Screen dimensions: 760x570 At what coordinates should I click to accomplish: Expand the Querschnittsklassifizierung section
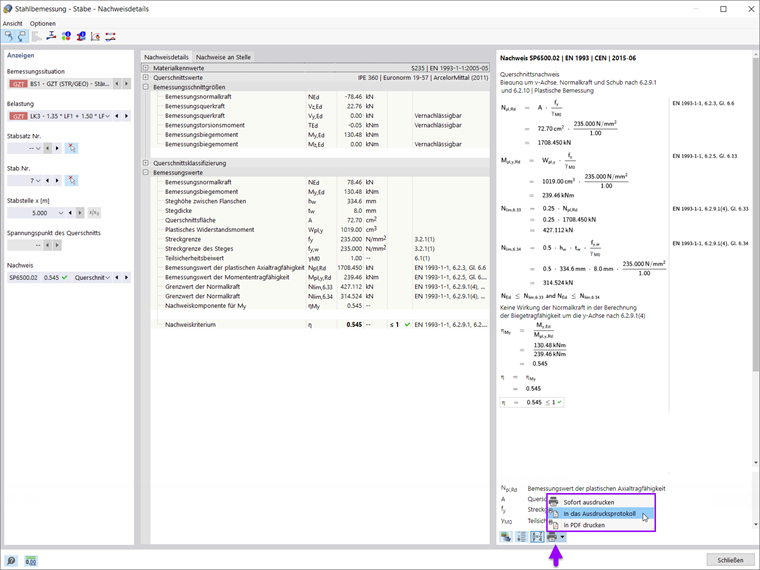[145, 163]
